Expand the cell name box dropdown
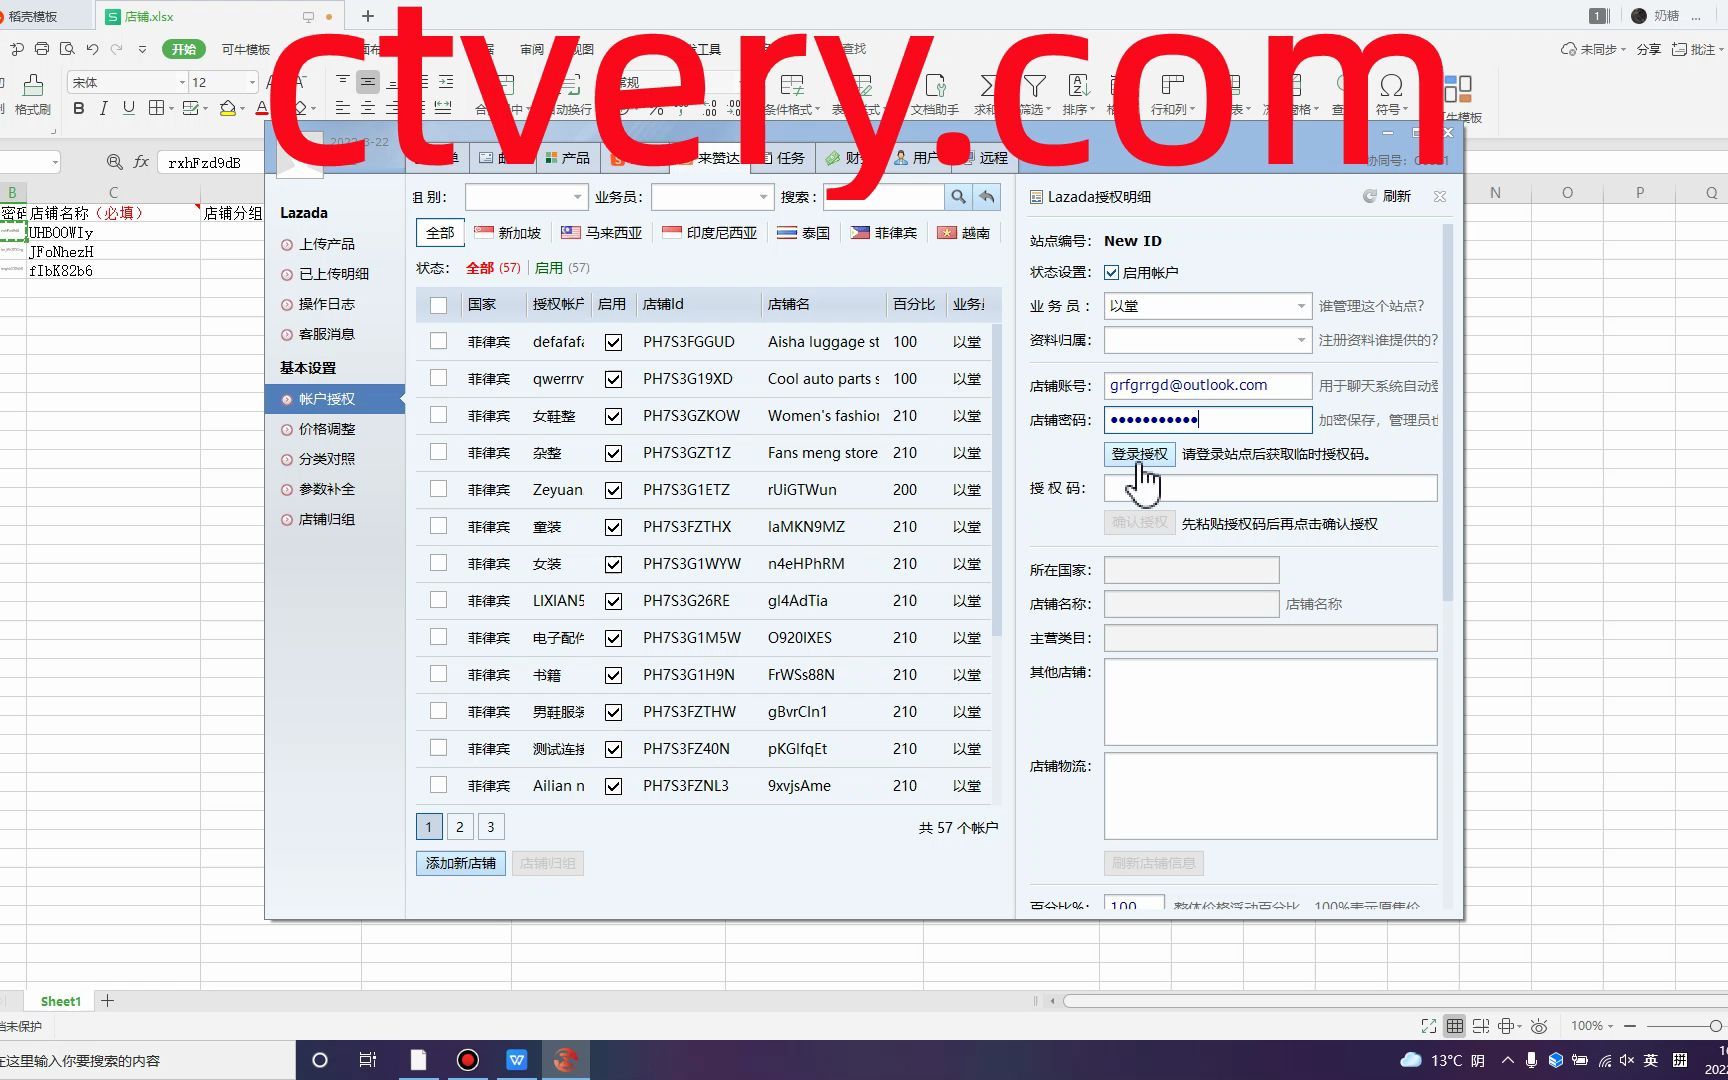 (x=54, y=162)
